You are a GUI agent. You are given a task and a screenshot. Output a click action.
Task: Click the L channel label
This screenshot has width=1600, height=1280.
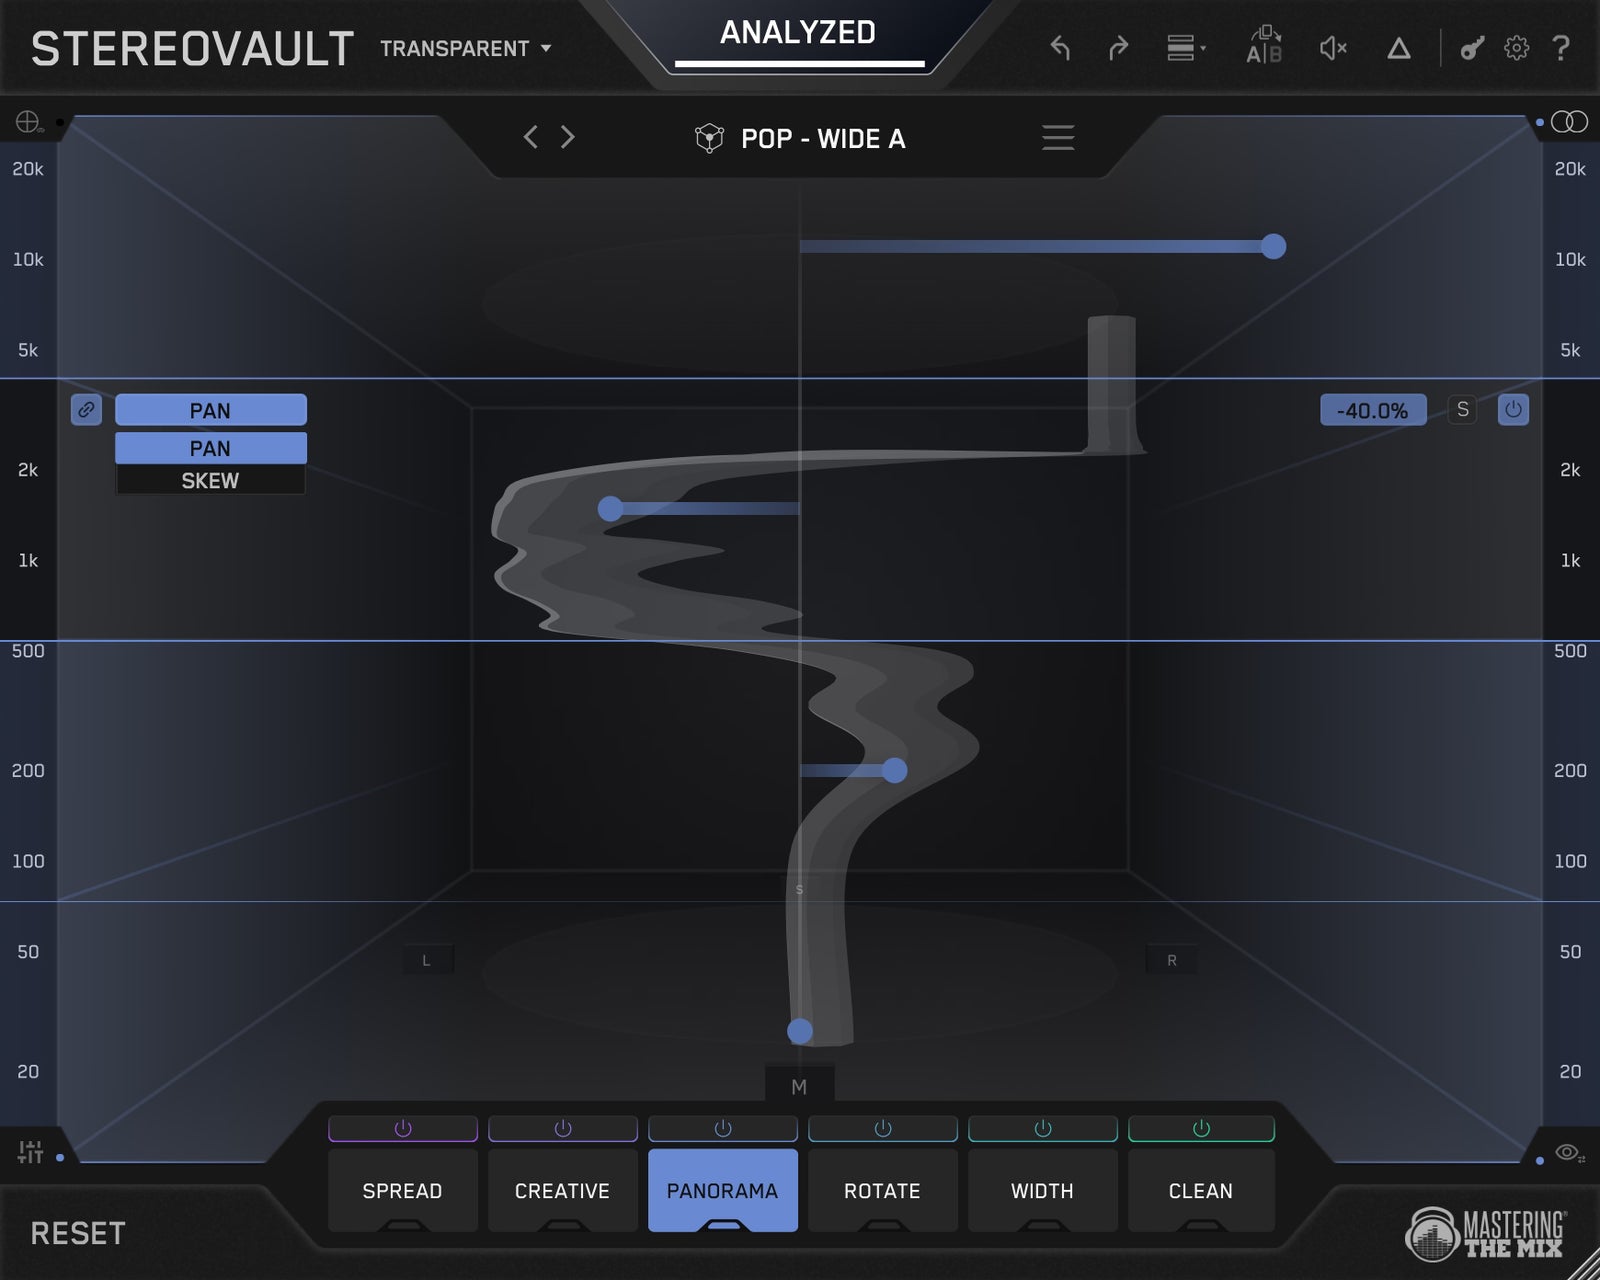[427, 960]
